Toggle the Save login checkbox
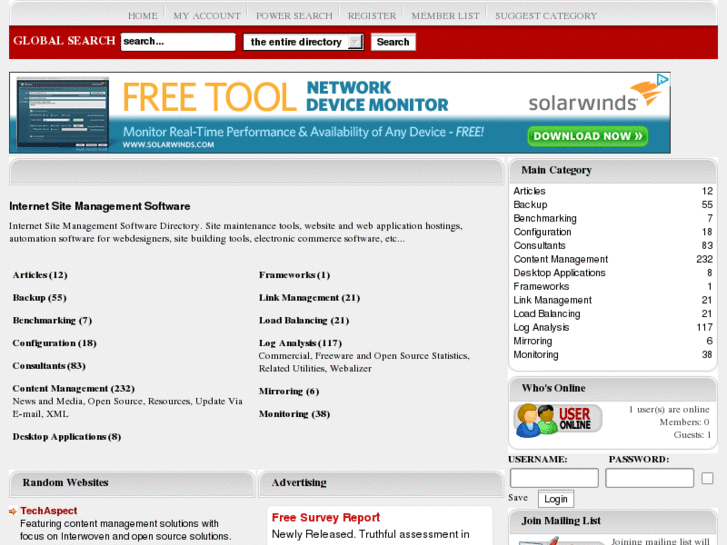Image resolution: width=727 pixels, height=545 pixels. (x=707, y=478)
